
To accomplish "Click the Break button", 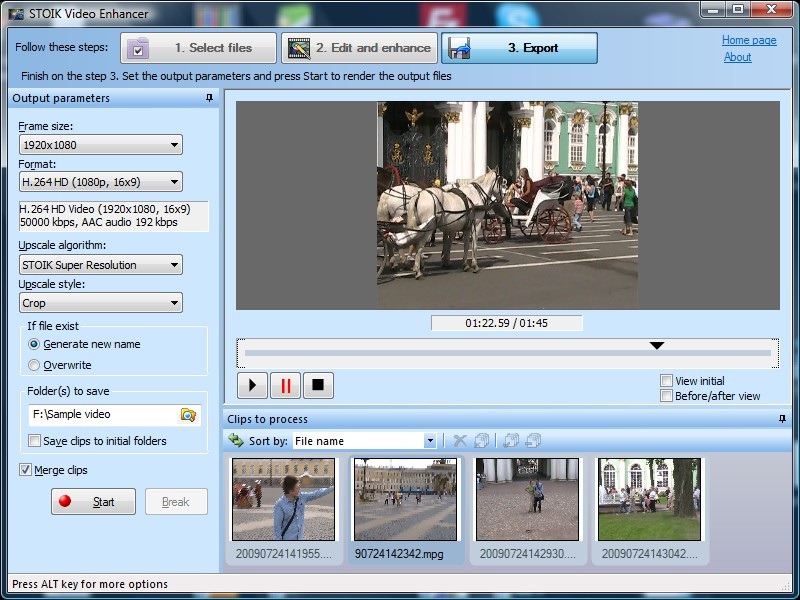I will pyautogui.click(x=176, y=502).
